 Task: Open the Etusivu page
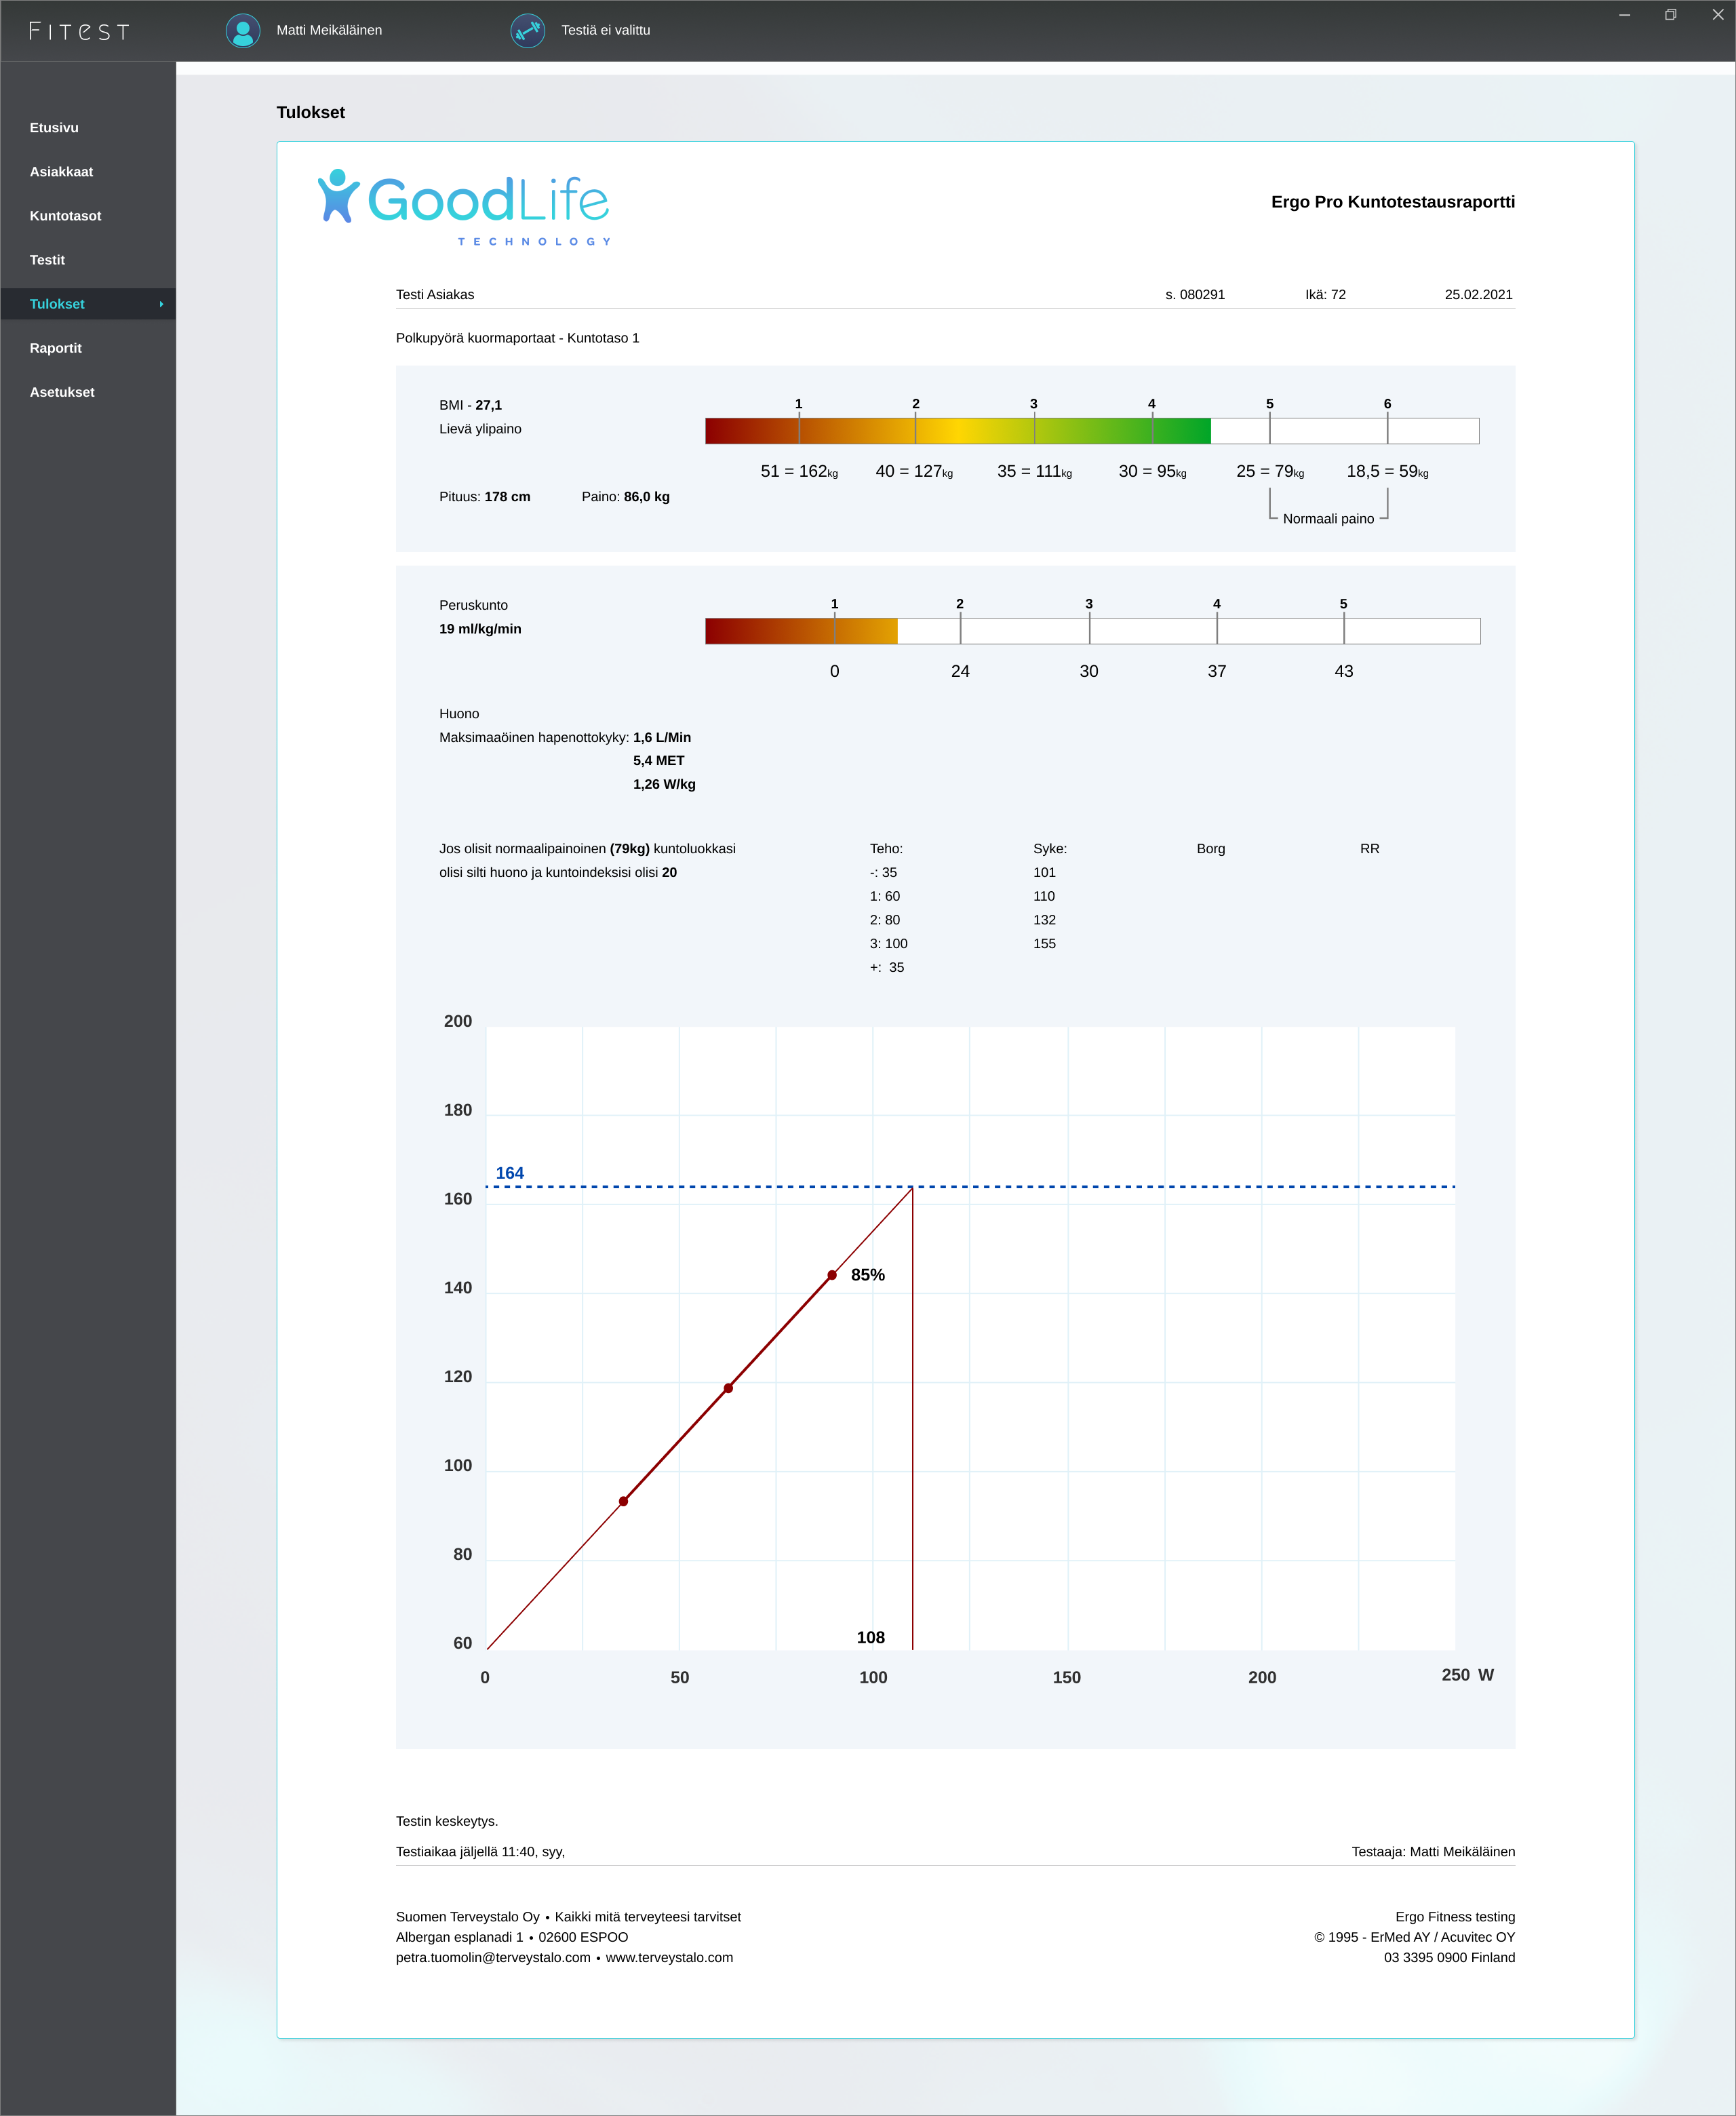coord(54,127)
